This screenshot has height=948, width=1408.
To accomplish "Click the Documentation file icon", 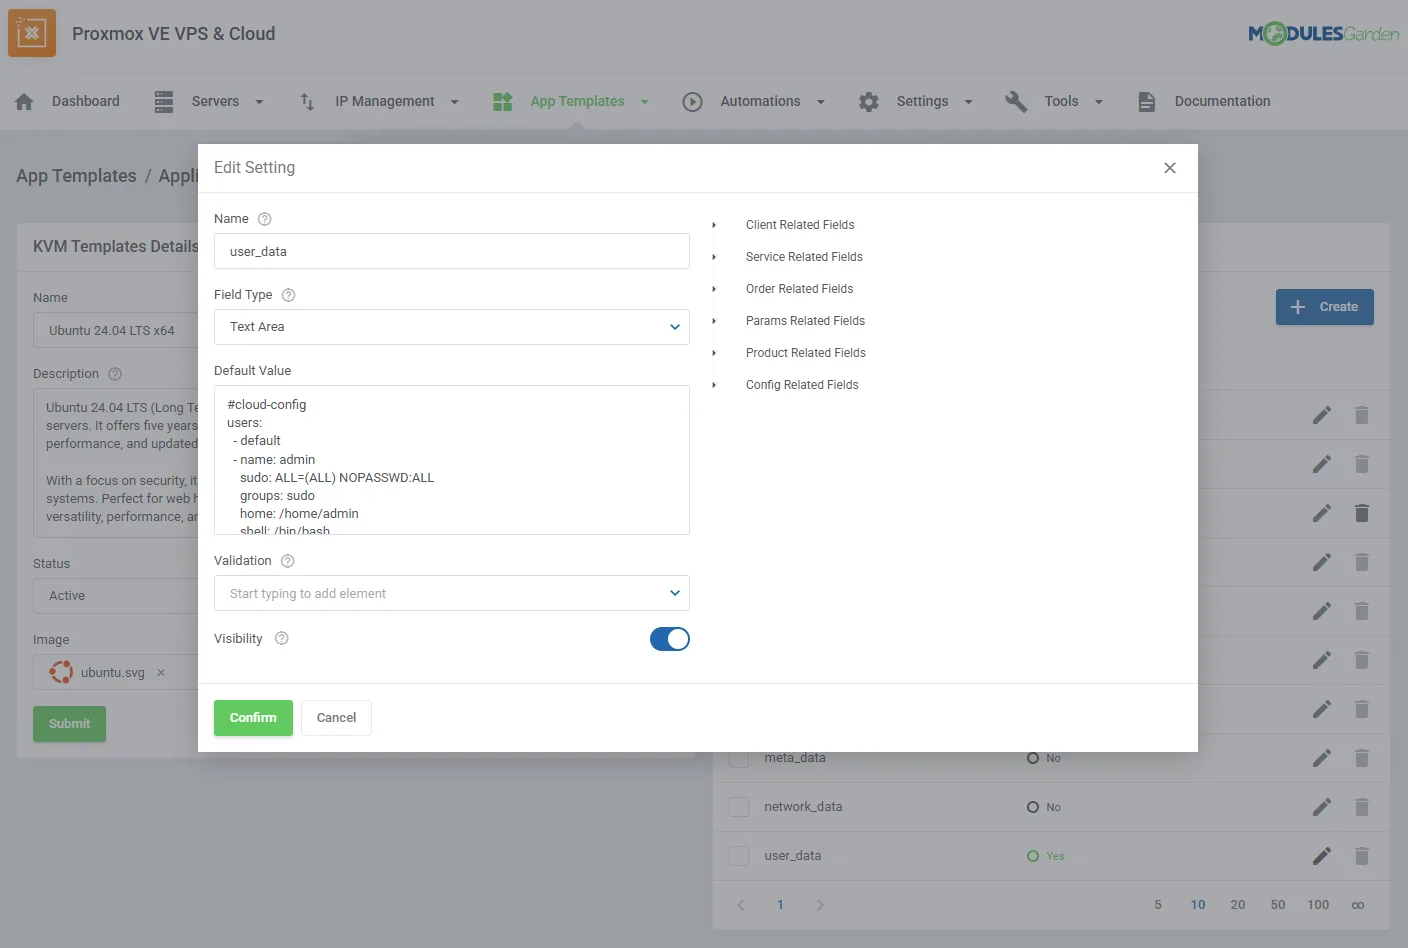I will pyautogui.click(x=1147, y=101).
